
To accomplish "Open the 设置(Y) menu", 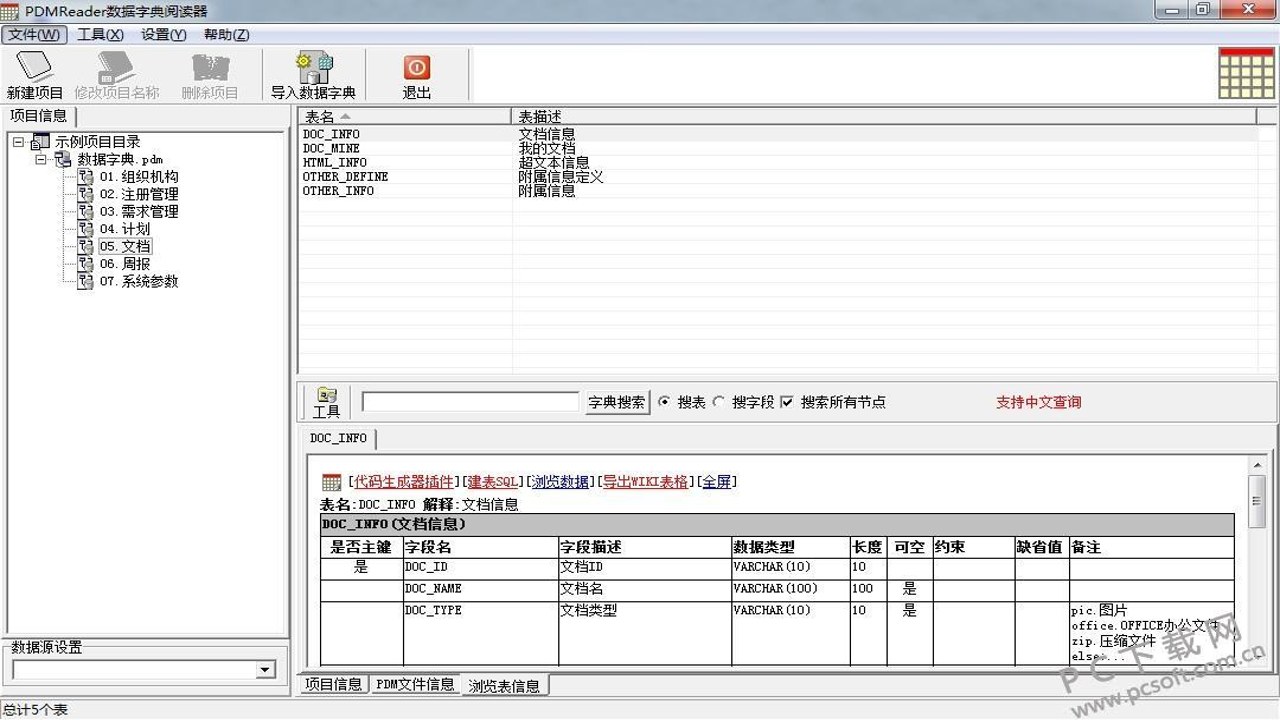I will pos(163,34).
